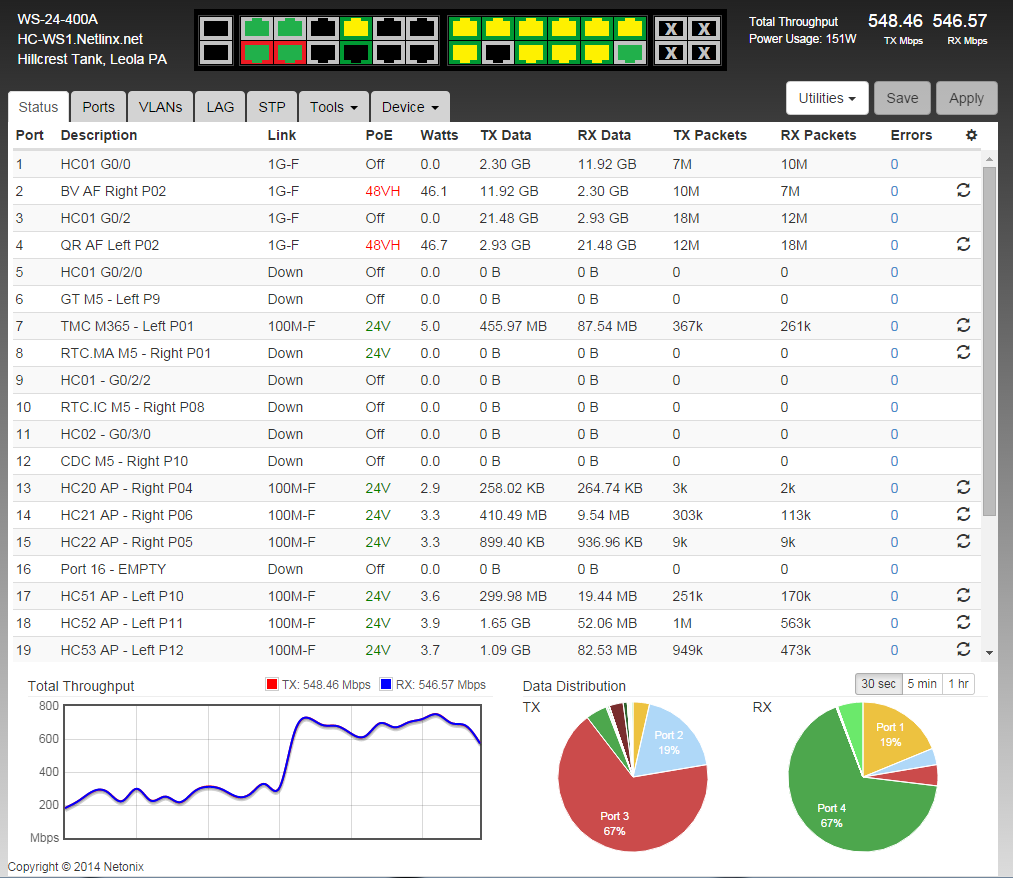The width and height of the screenshot is (1013, 878).
Task: Click port 7 yellow jack in switch diagram
Action: 356,28
